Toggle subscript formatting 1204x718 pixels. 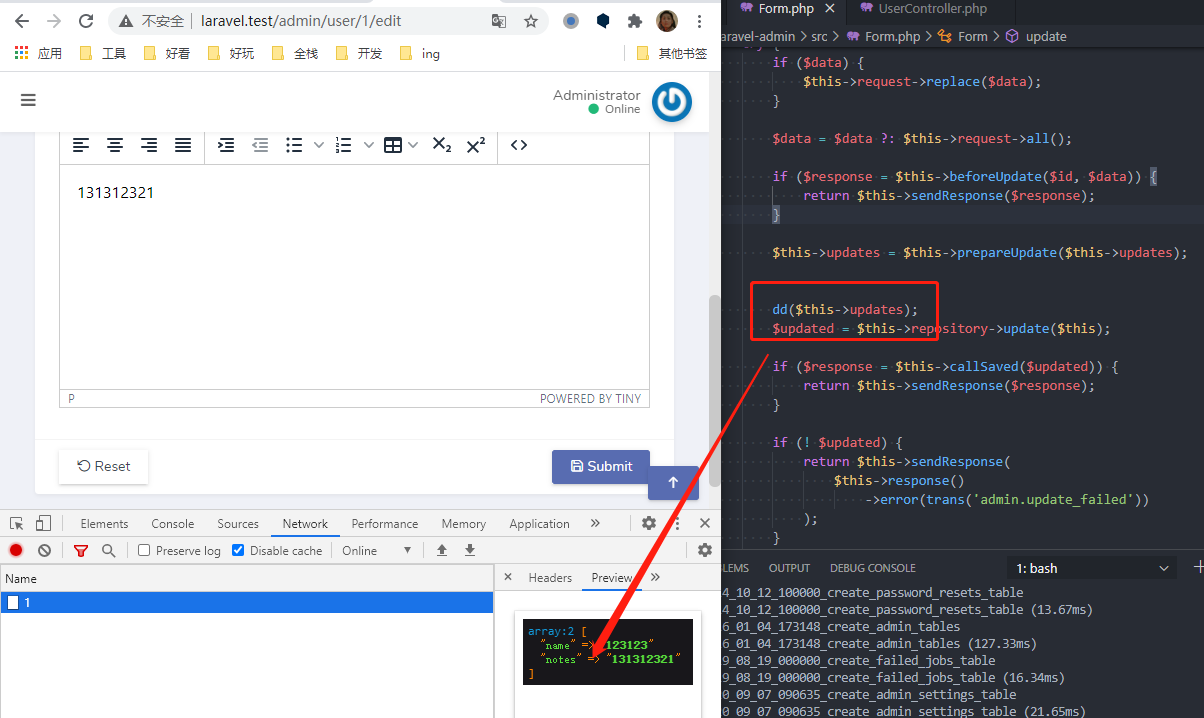(441, 145)
